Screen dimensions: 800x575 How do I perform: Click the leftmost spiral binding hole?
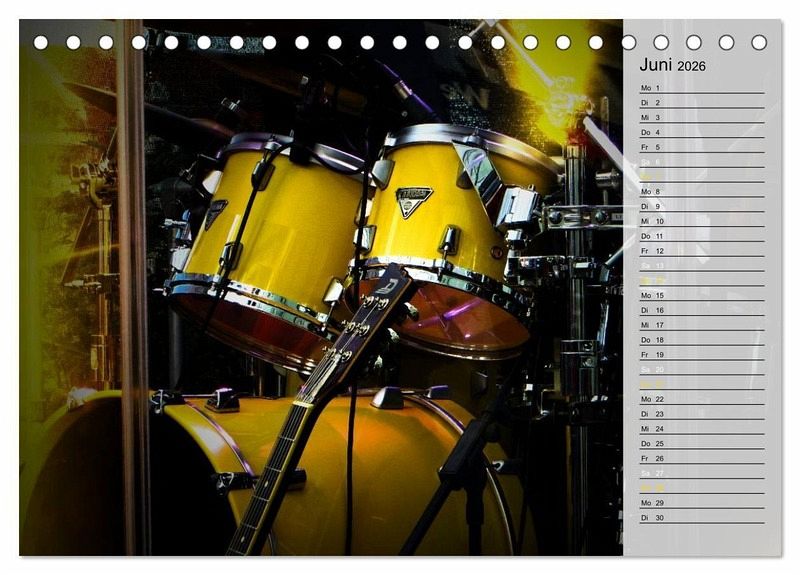[x=41, y=42]
